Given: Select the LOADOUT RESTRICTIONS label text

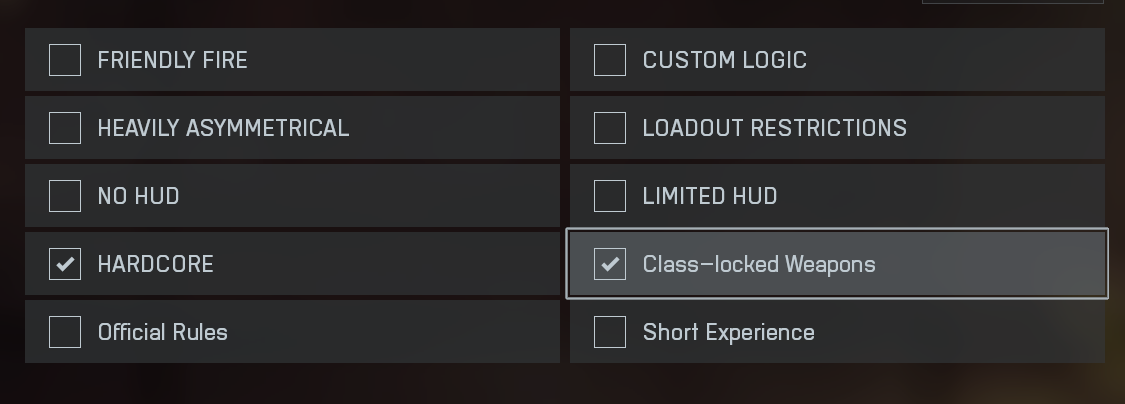Looking at the screenshot, I should 774,128.
